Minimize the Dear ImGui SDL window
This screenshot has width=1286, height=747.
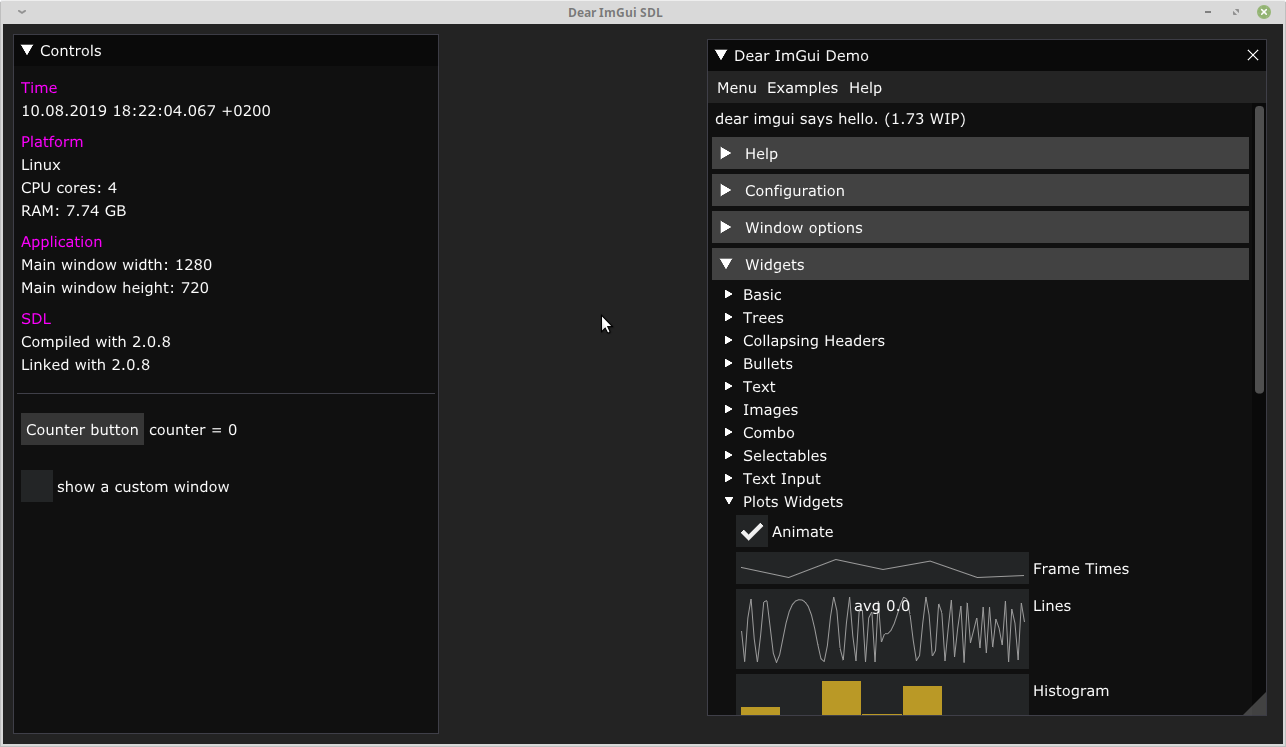(1209, 12)
